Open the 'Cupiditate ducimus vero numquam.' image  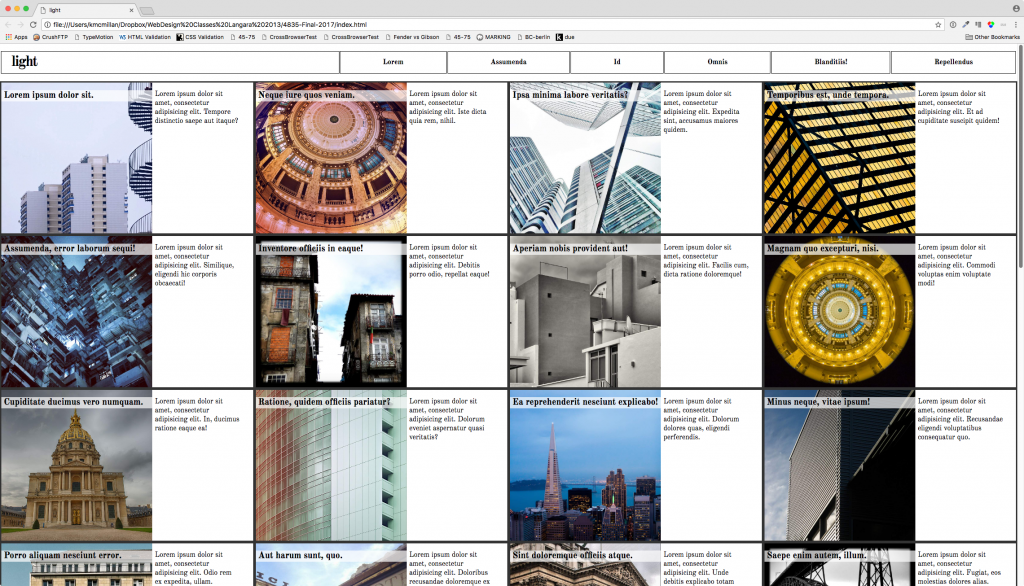(76, 466)
